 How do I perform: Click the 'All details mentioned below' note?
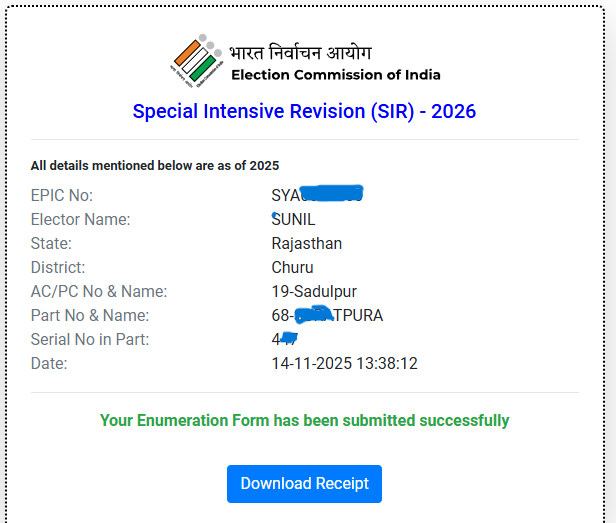155,166
